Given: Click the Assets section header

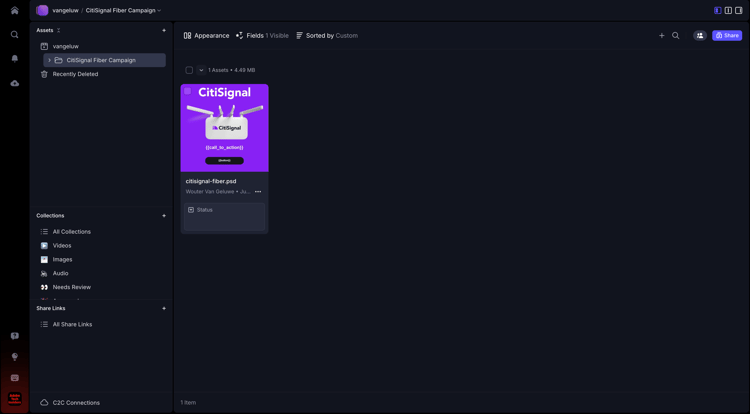Looking at the screenshot, I should point(44,30).
